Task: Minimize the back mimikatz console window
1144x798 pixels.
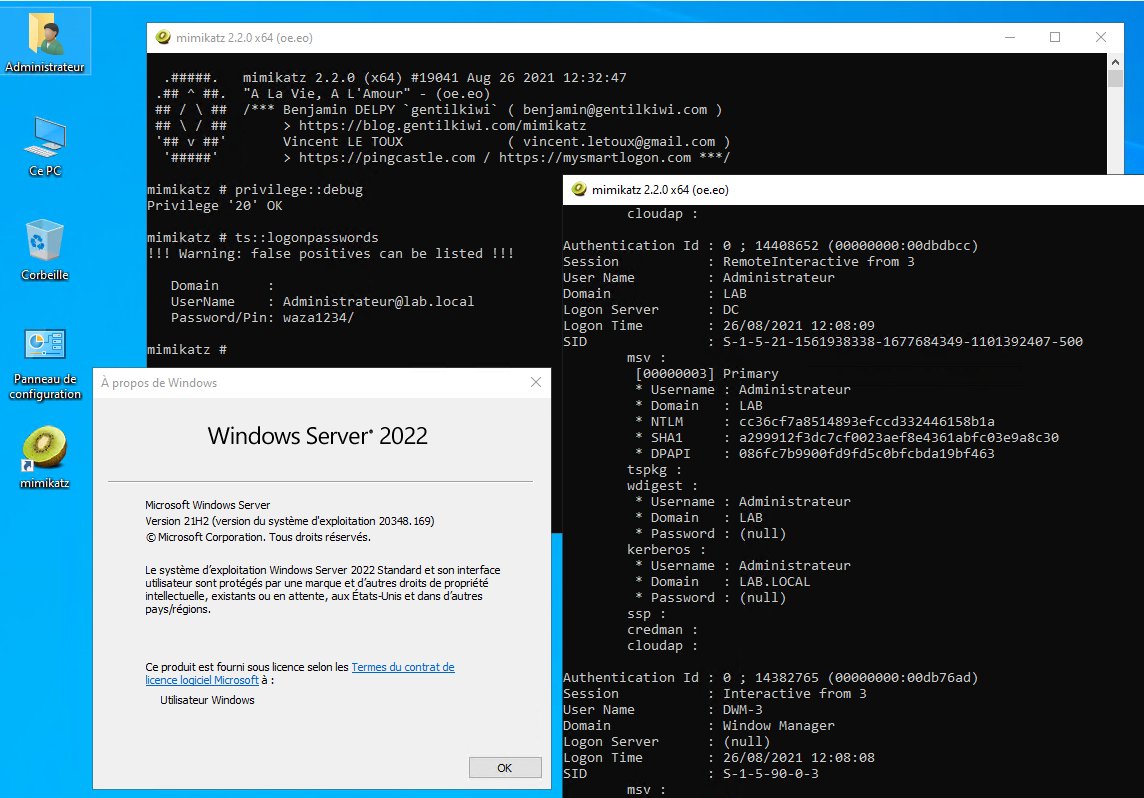Action: tap(1010, 37)
